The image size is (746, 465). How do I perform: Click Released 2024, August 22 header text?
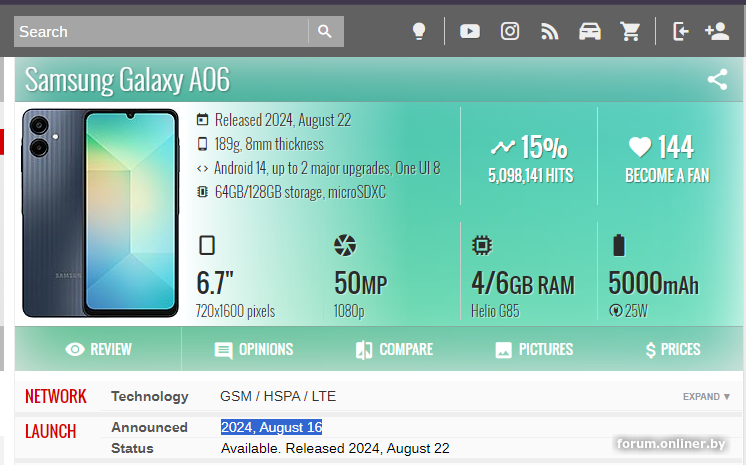[x=283, y=120]
